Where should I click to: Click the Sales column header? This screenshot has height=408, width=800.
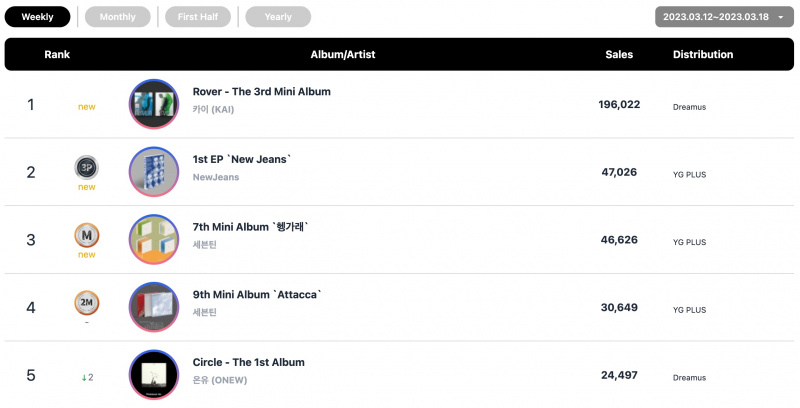tap(619, 55)
